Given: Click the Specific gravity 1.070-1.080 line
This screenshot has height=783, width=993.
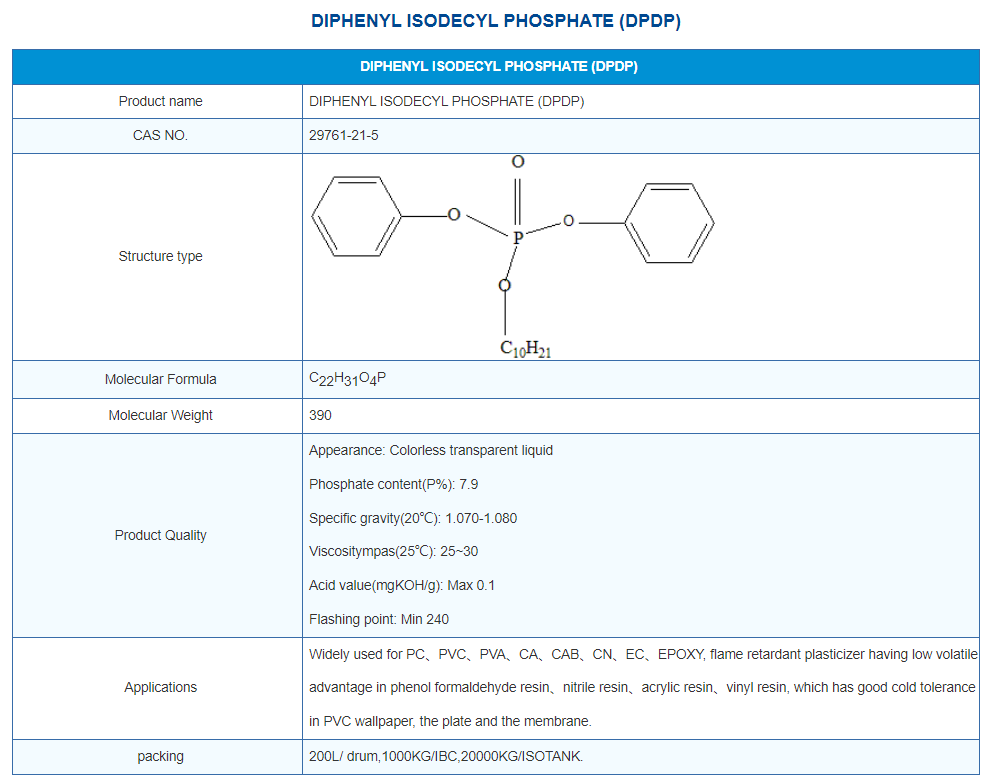Looking at the screenshot, I should pyautogui.click(x=412, y=518).
